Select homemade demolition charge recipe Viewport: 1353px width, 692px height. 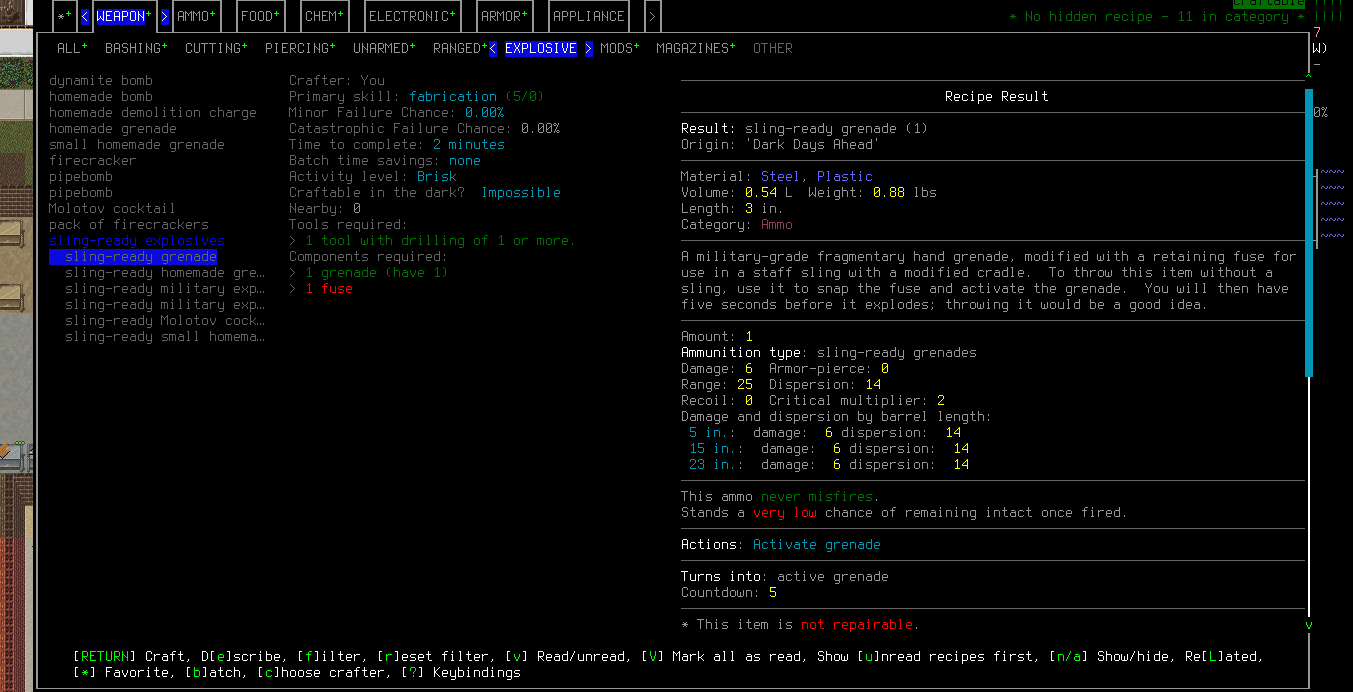(x=153, y=112)
